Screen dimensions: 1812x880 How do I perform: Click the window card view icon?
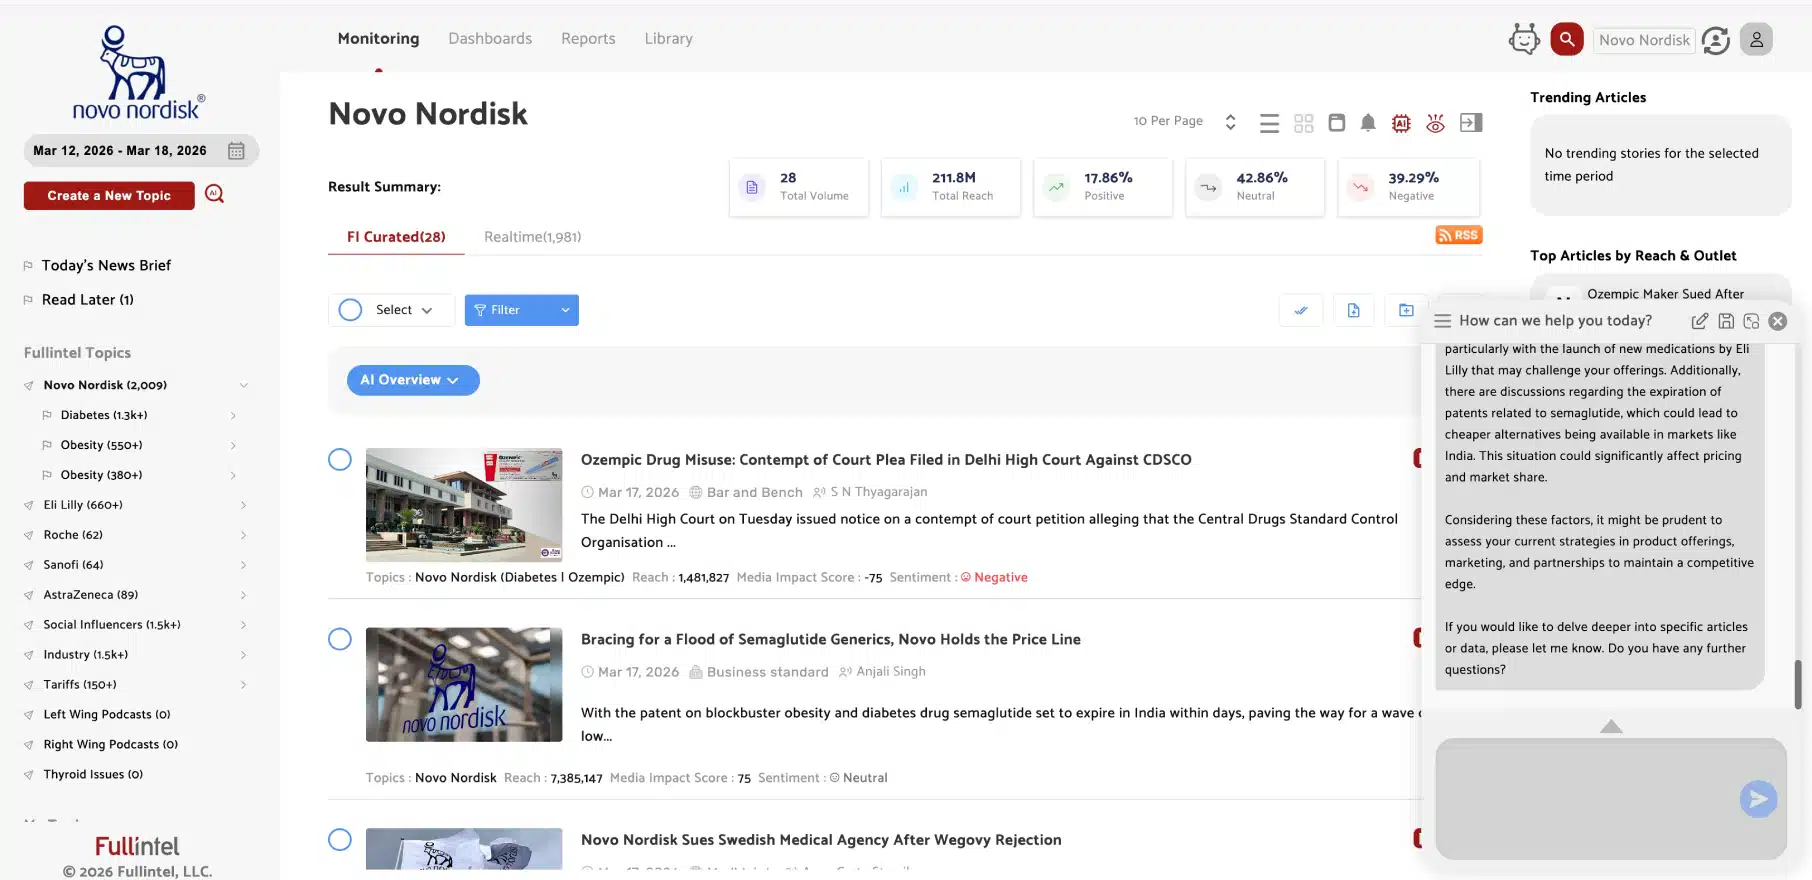[1336, 122]
